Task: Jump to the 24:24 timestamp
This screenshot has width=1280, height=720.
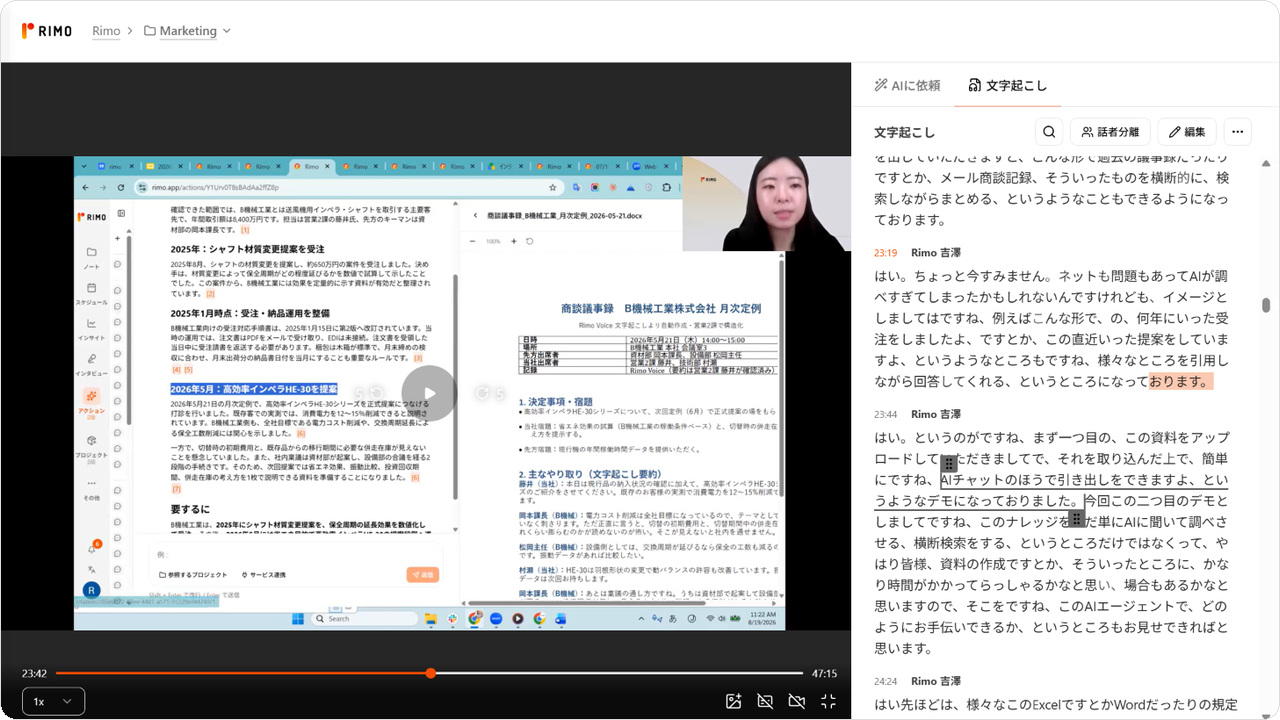Action: point(885,681)
